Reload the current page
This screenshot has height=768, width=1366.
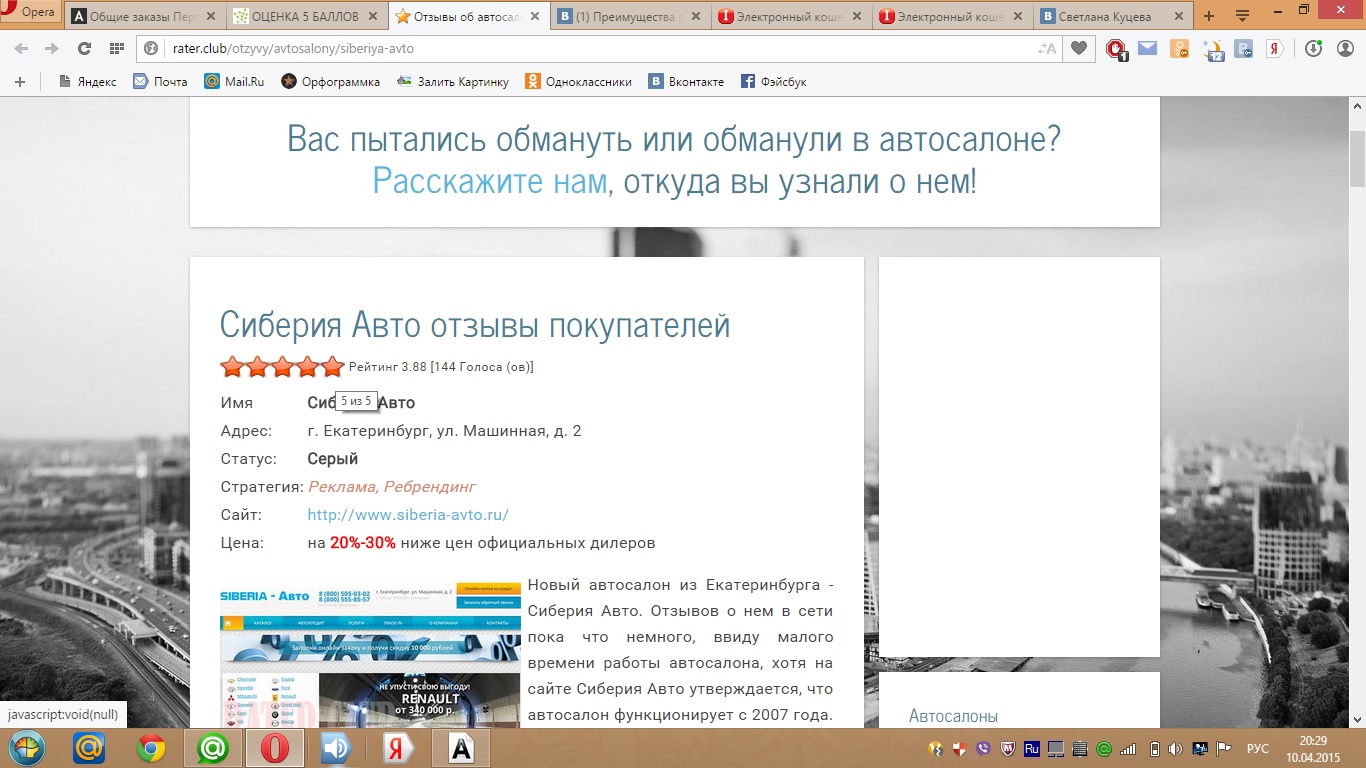point(84,48)
